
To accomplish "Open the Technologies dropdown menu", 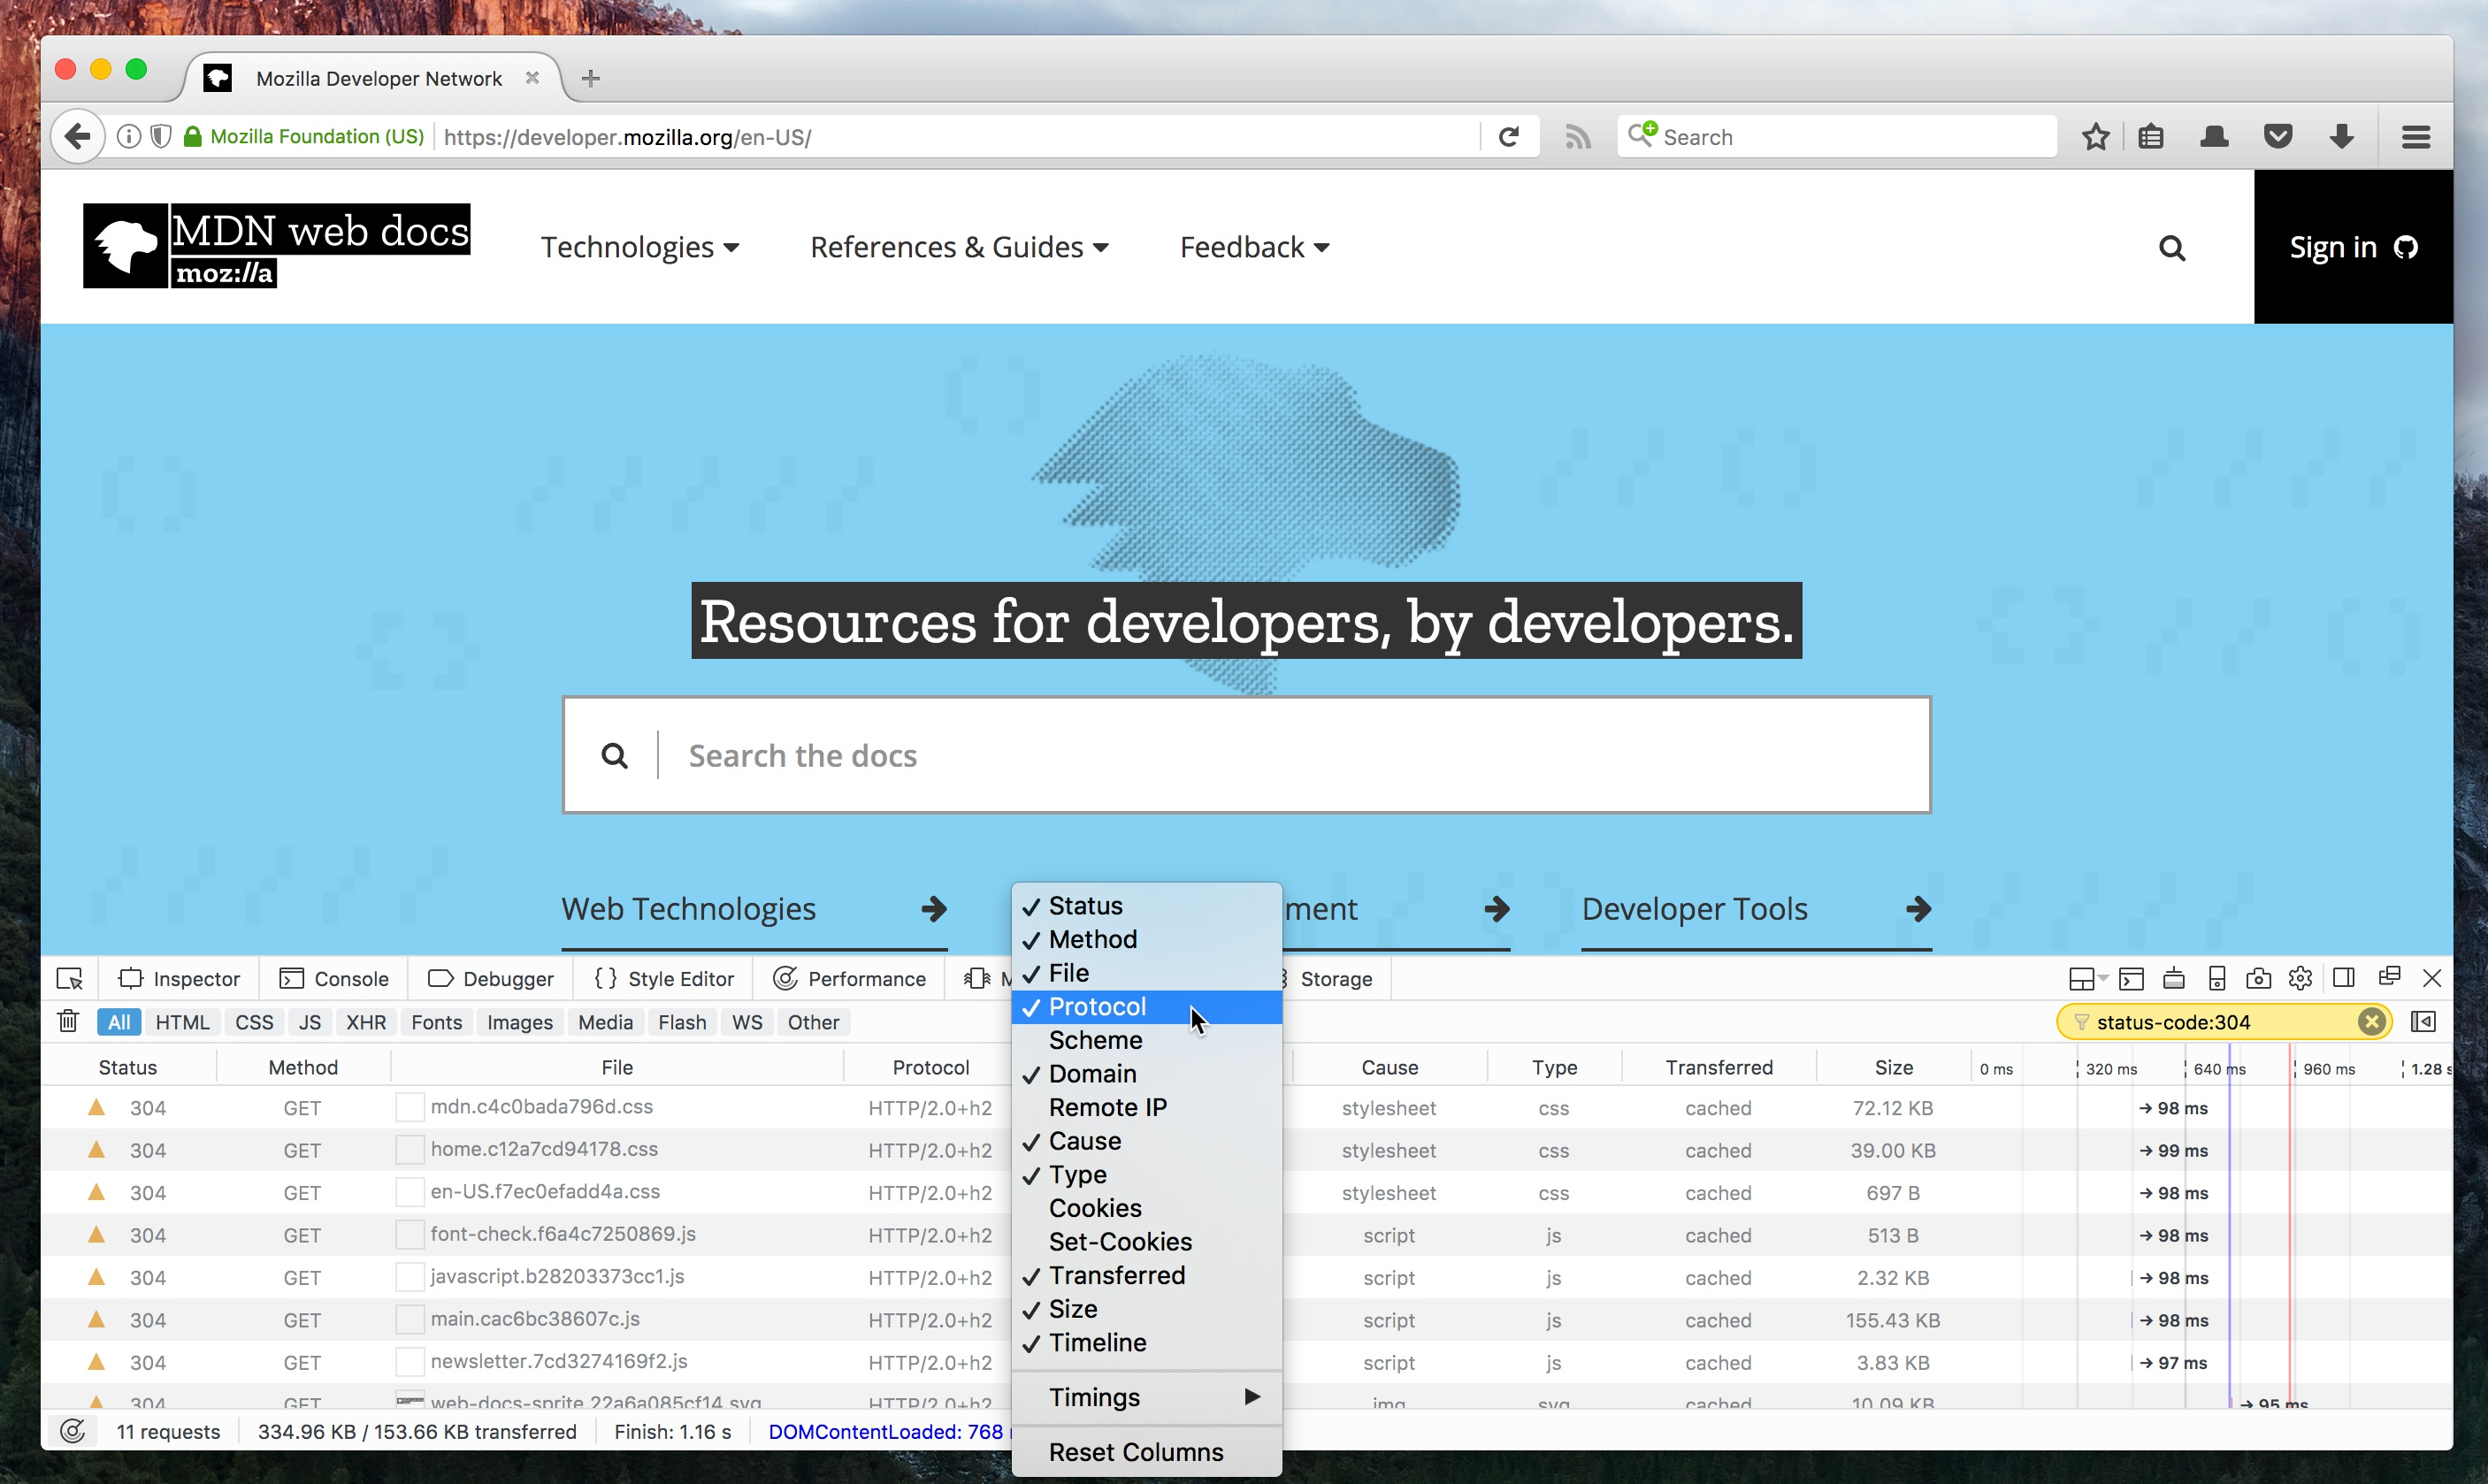I will coord(639,246).
